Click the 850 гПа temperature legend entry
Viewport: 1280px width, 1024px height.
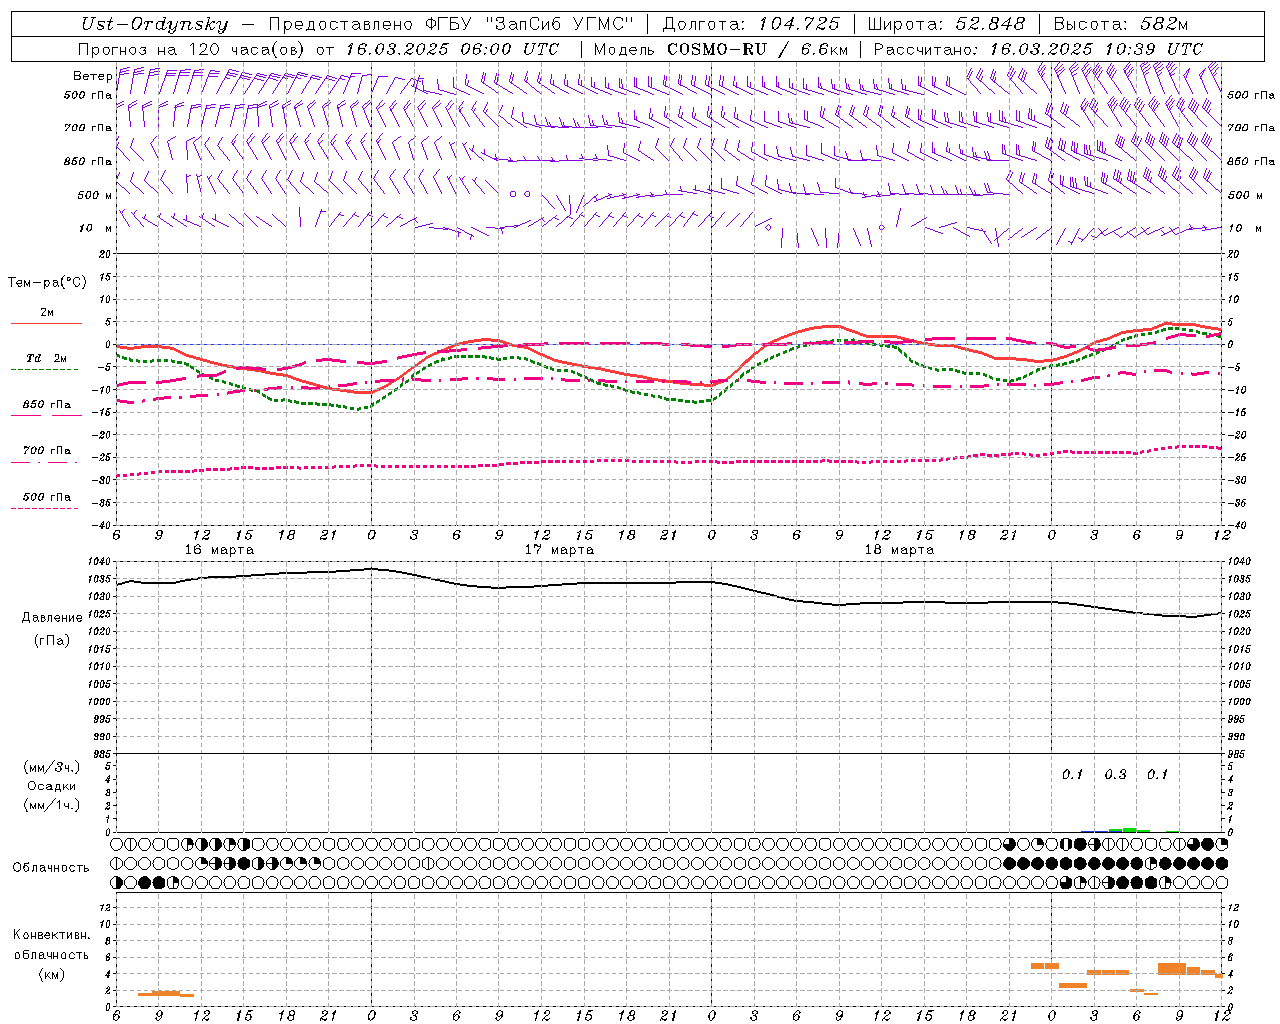[x=46, y=405]
